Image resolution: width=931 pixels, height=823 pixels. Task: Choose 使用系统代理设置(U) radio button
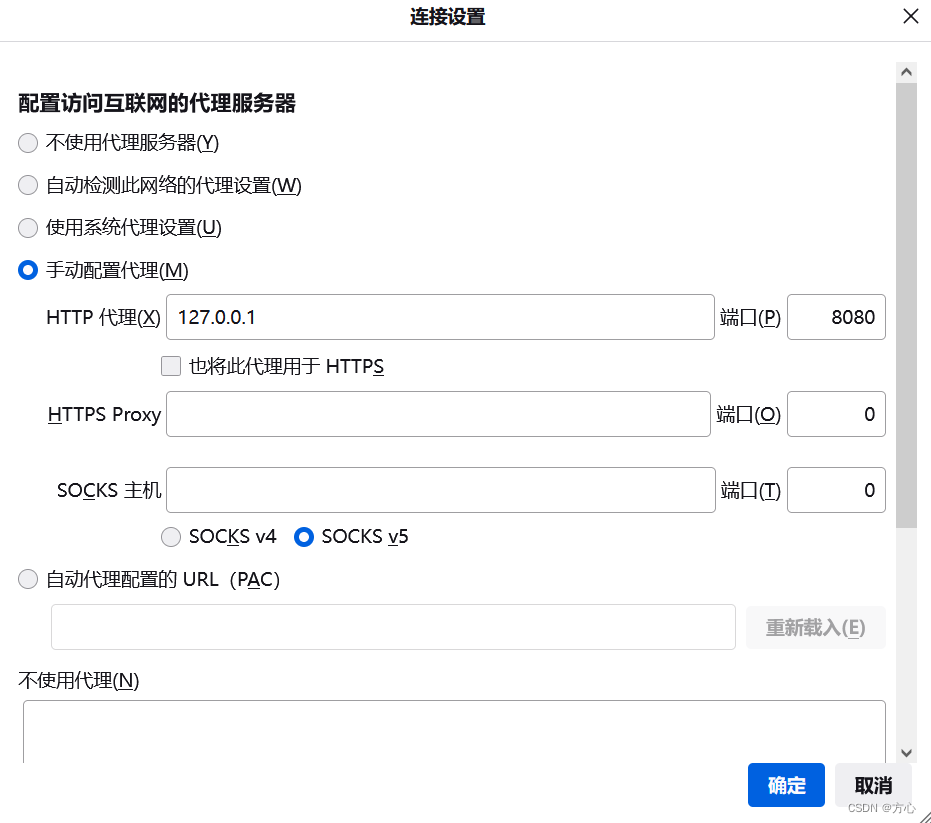(28, 228)
